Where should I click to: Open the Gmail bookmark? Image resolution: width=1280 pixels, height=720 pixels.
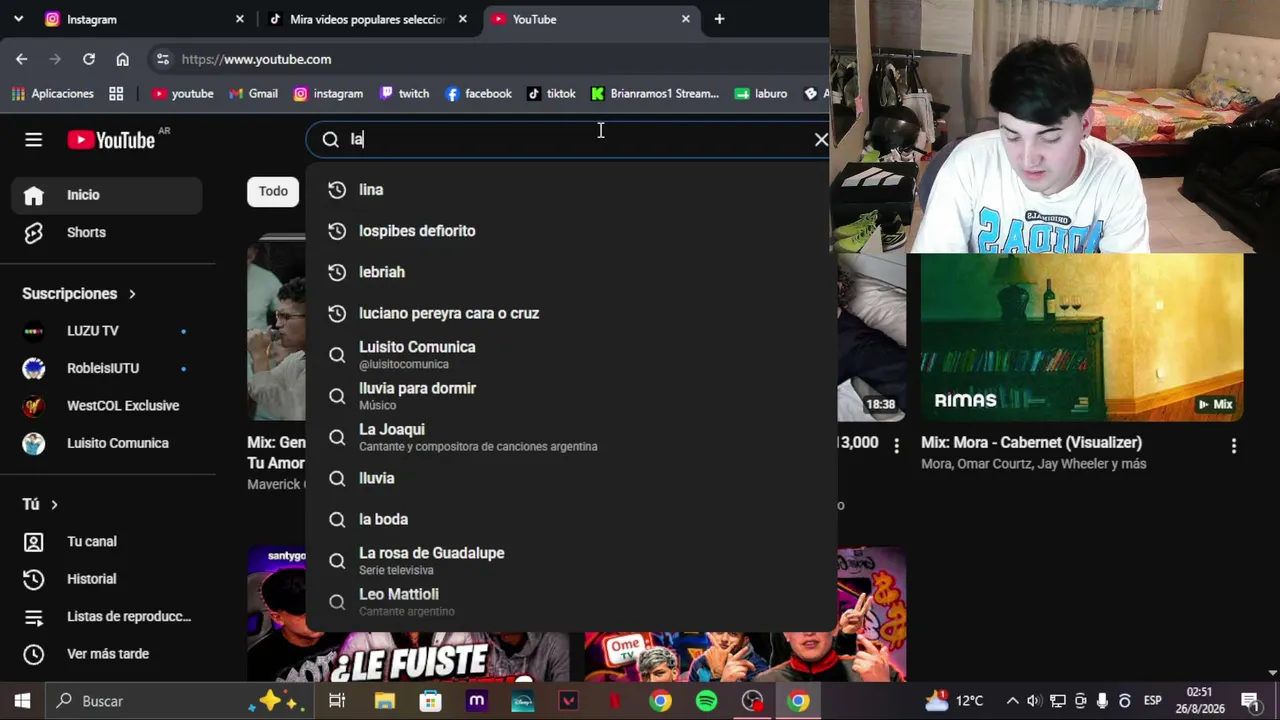(x=253, y=93)
